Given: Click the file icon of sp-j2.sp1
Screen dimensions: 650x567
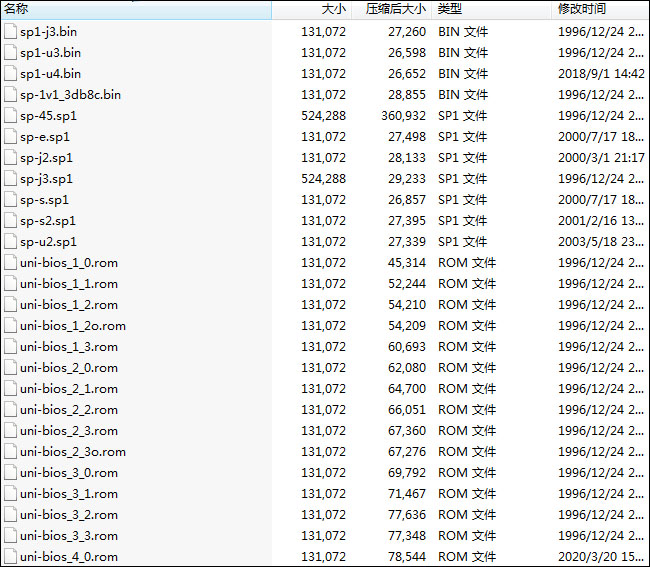Looking at the screenshot, I should 10,158.
